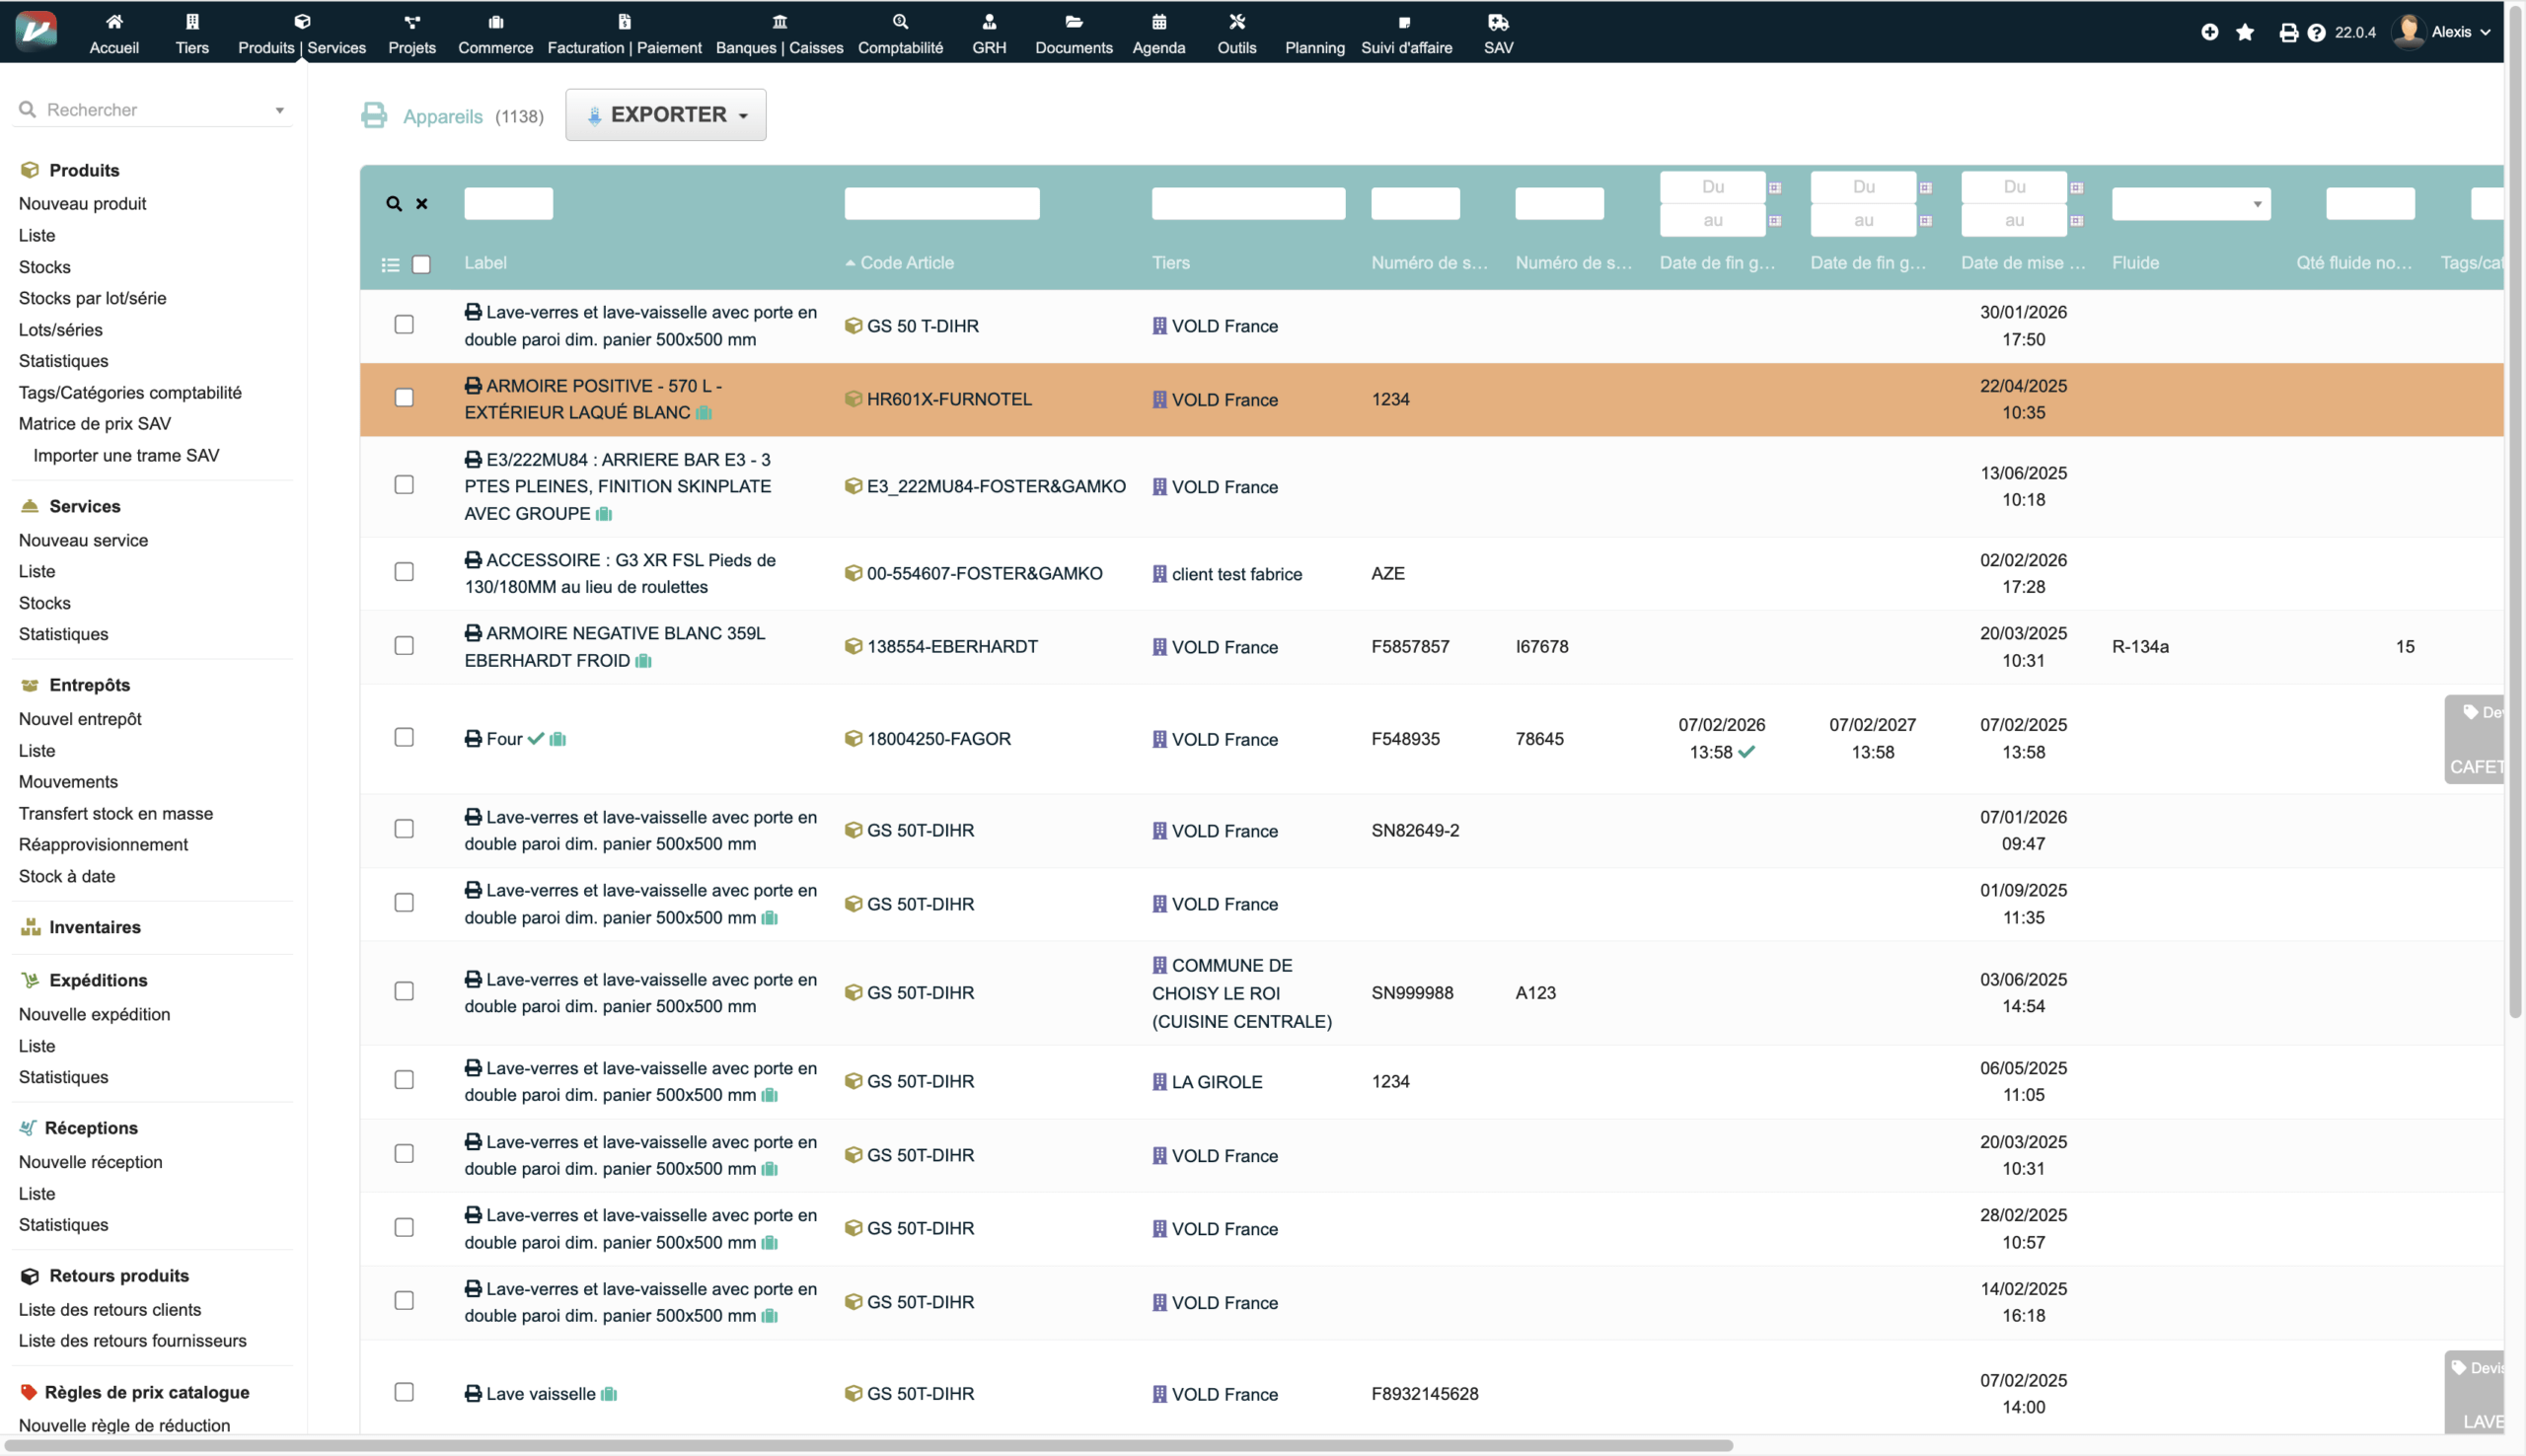Open the Stocks par lot/série link
The width and height of the screenshot is (2526, 1456).
(92, 298)
